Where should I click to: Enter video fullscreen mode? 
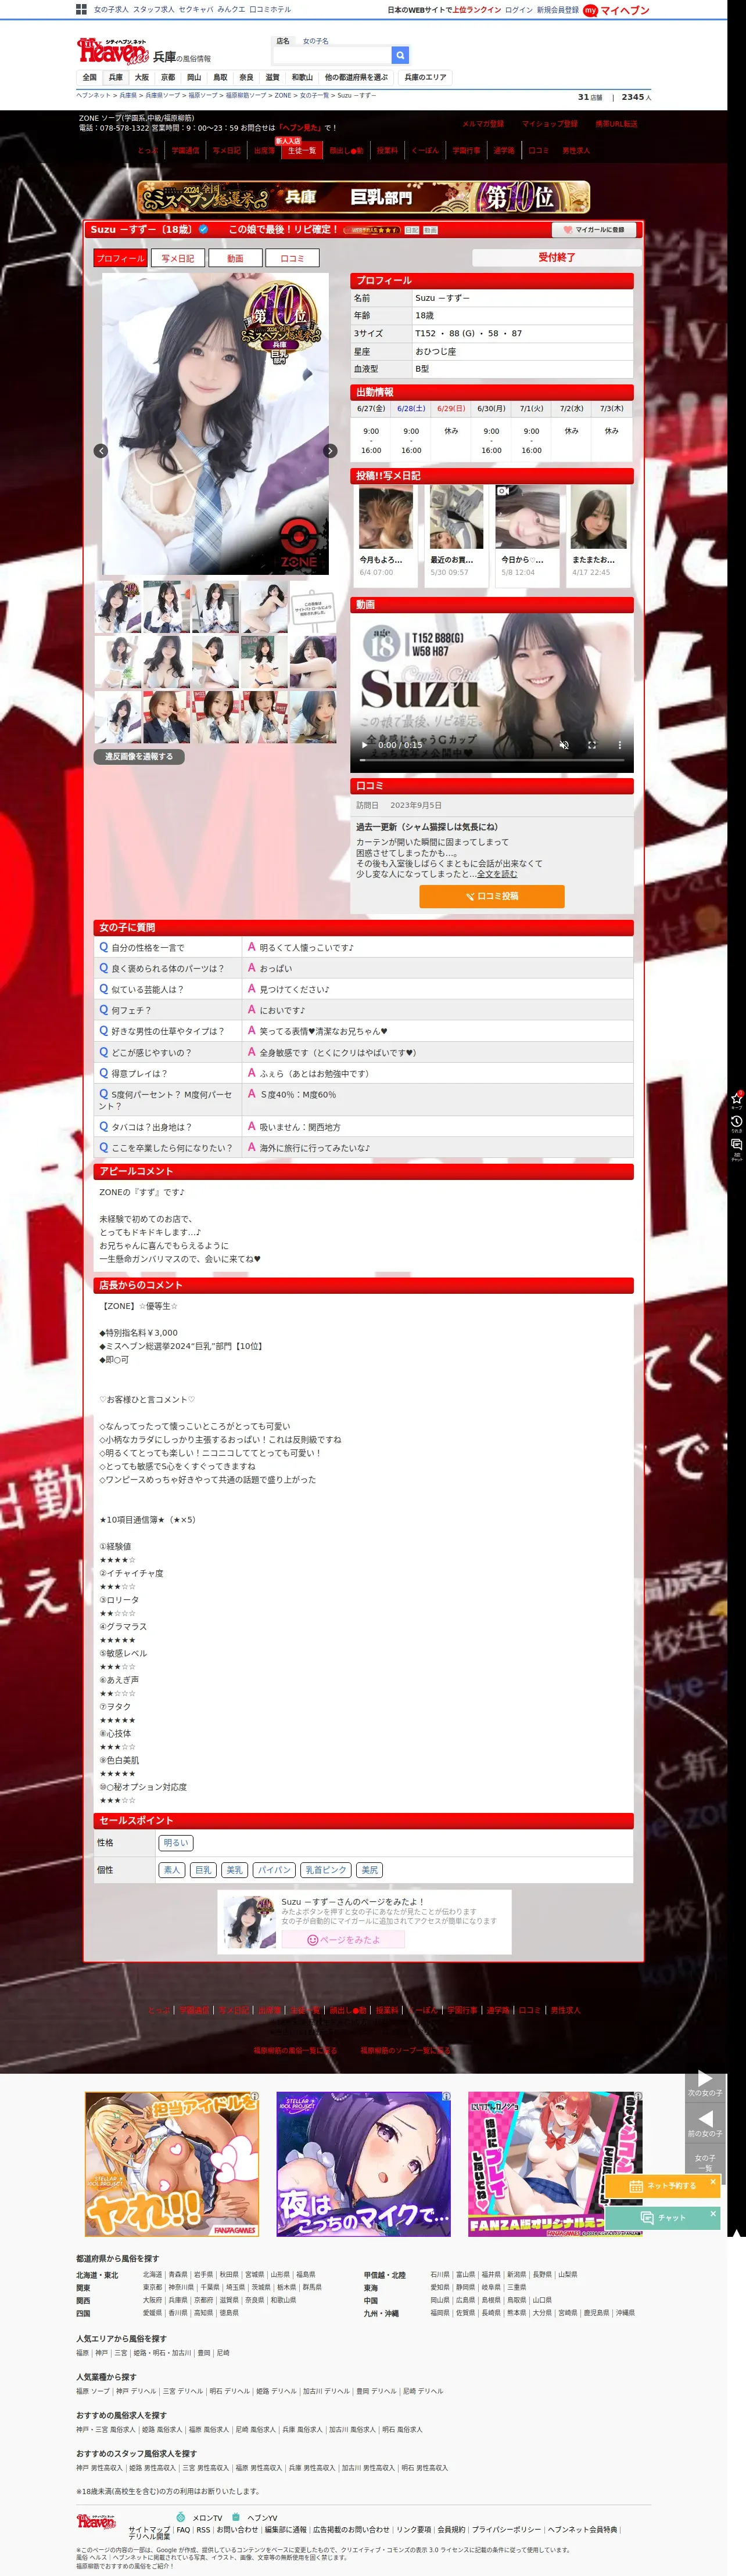pos(592,745)
